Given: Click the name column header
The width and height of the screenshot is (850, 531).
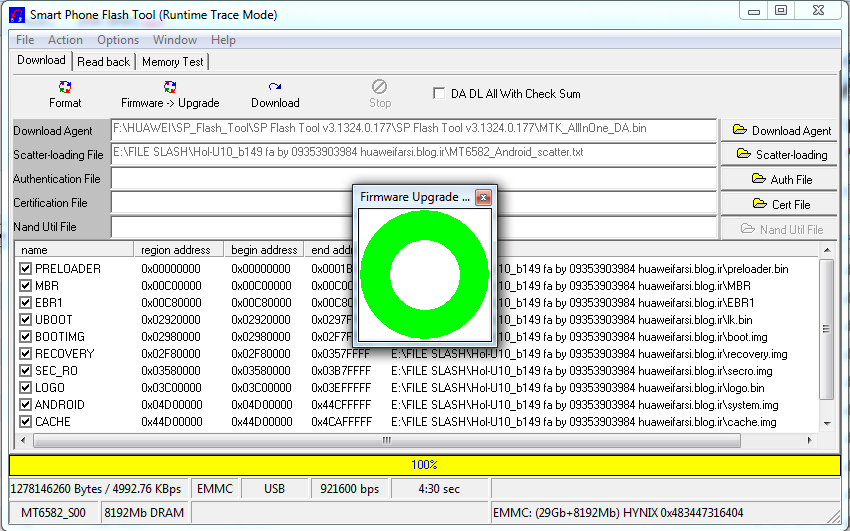Looking at the screenshot, I should (74, 250).
